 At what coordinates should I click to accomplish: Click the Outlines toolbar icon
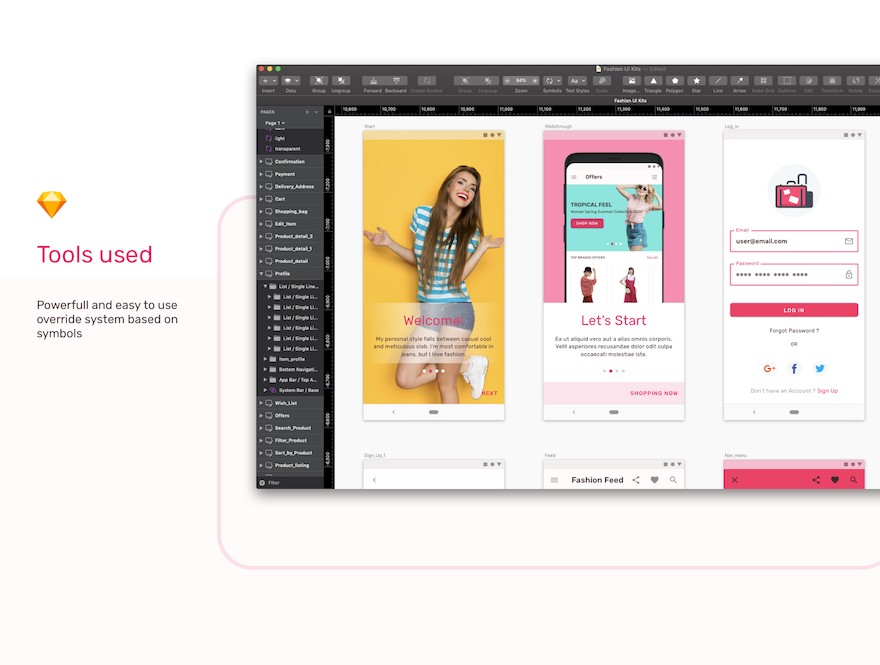(787, 81)
